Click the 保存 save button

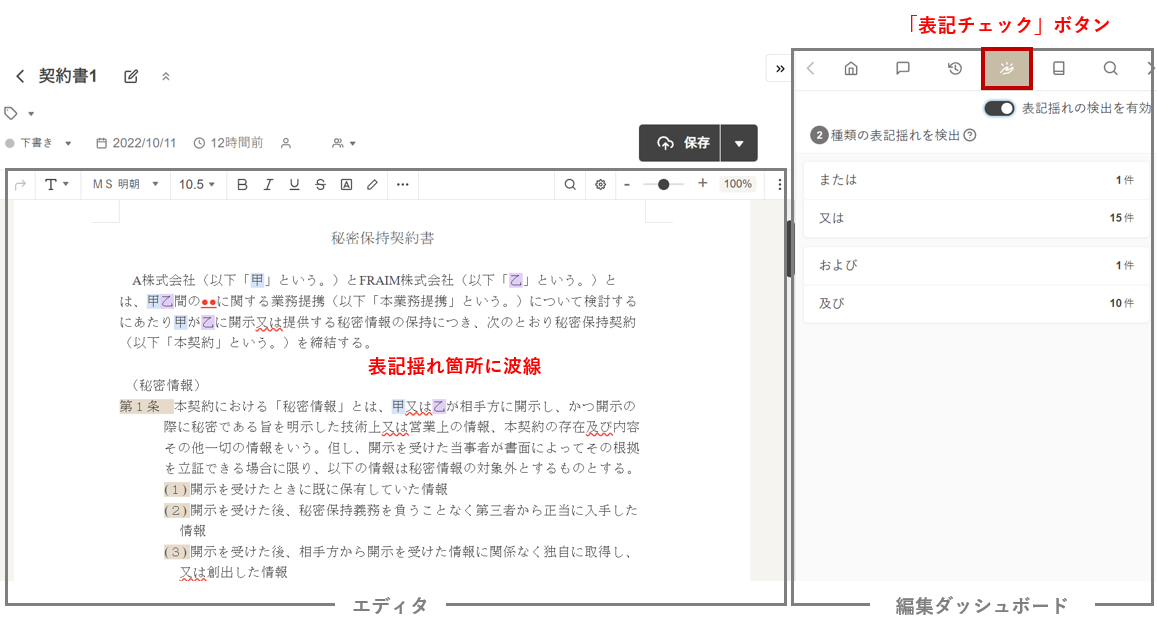682,143
